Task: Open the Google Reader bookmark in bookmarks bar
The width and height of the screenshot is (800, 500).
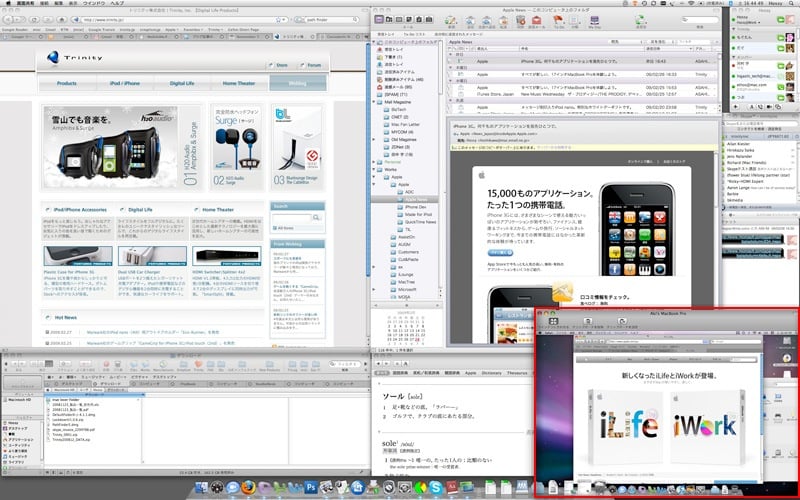Action: [x=15, y=30]
